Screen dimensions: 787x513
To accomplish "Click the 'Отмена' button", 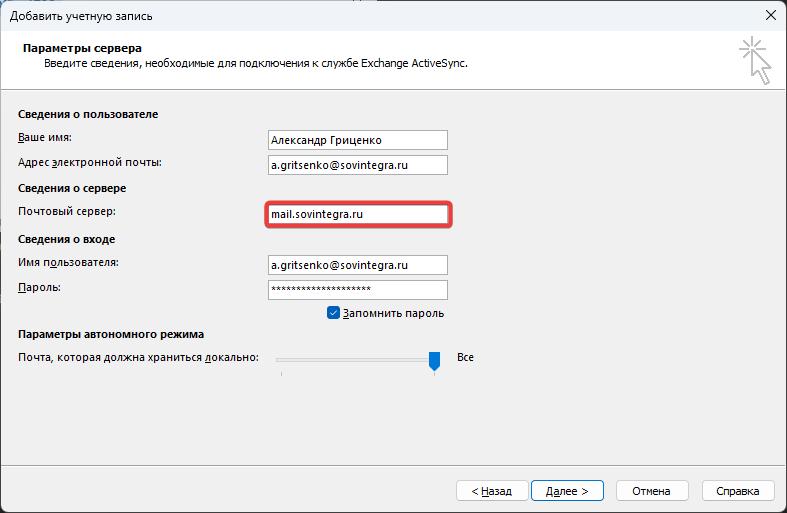I will (652, 491).
